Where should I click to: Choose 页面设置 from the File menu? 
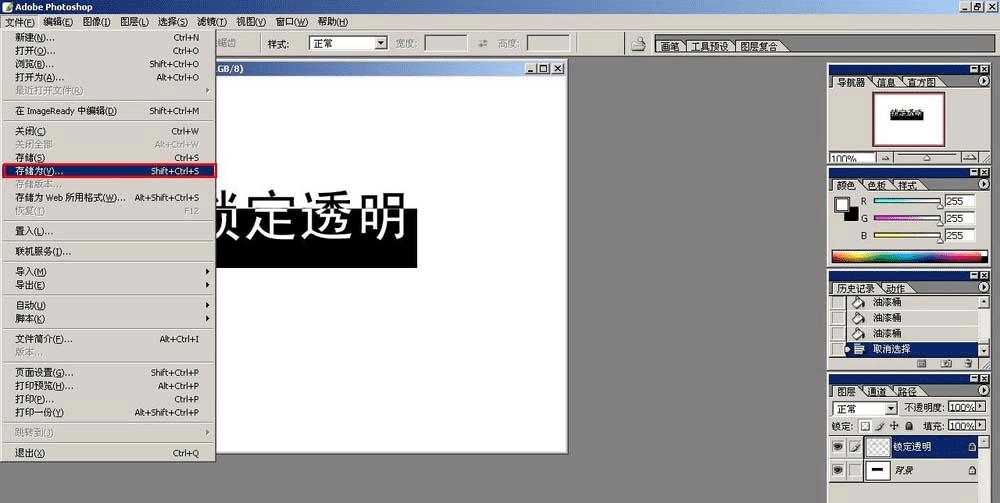point(108,372)
